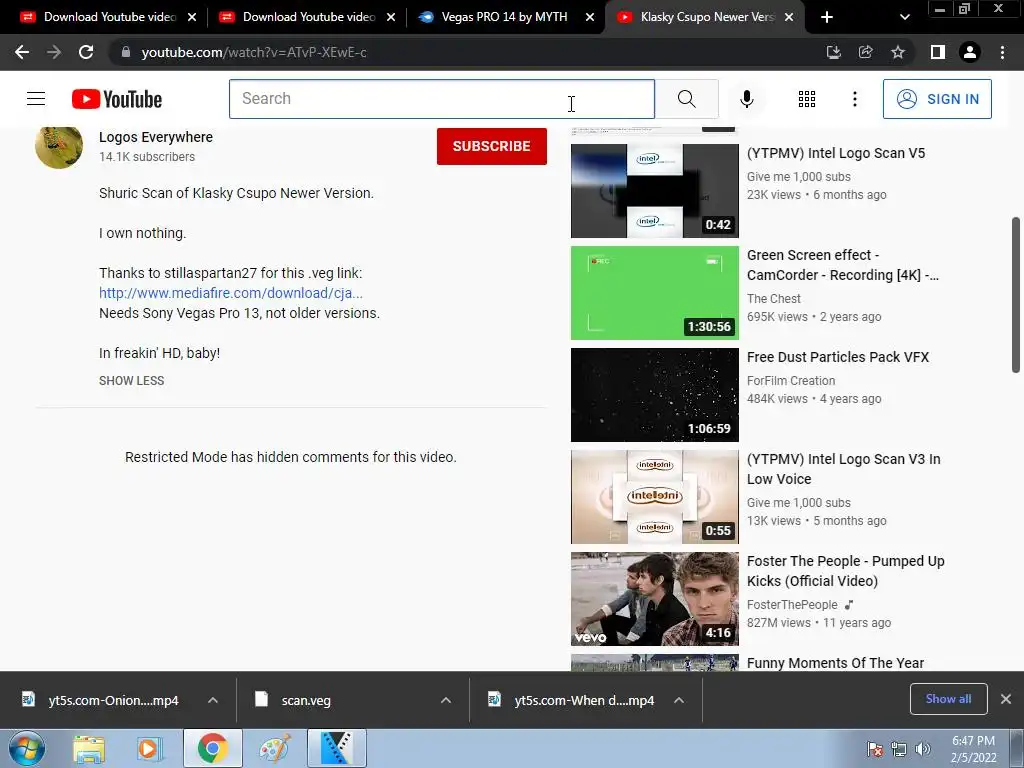Open FosterThePeople channel link

(x=792, y=605)
